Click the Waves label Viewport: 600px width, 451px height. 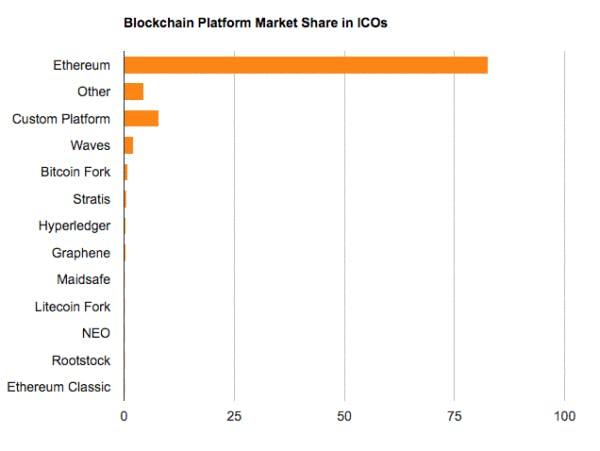[x=90, y=145]
